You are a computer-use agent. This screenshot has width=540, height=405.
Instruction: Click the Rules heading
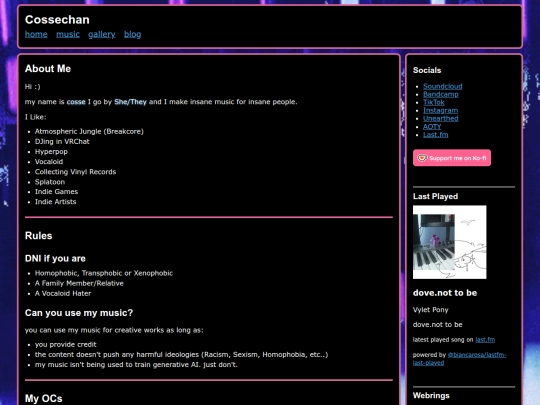coord(39,236)
